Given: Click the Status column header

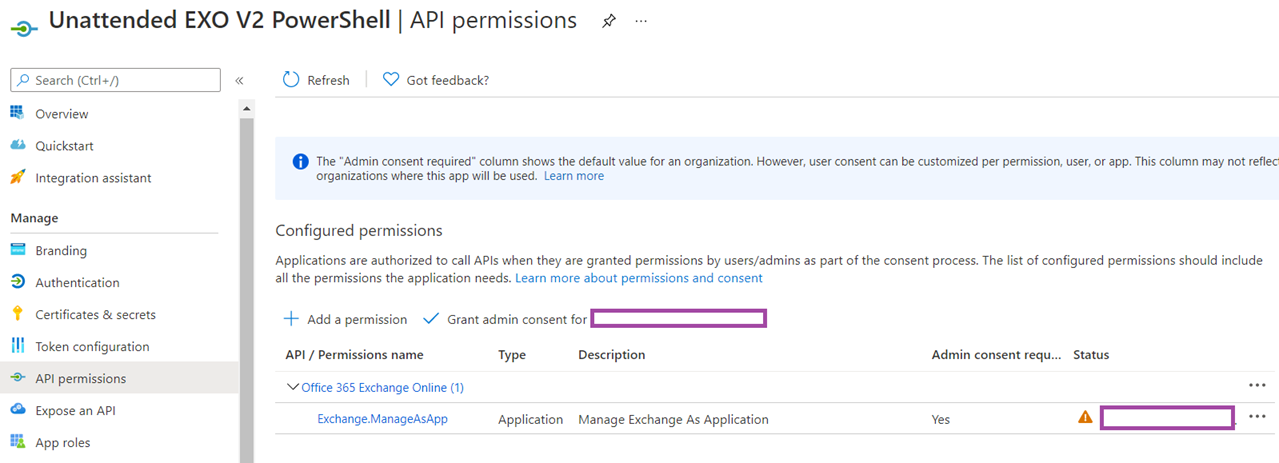Looking at the screenshot, I should 1091,355.
